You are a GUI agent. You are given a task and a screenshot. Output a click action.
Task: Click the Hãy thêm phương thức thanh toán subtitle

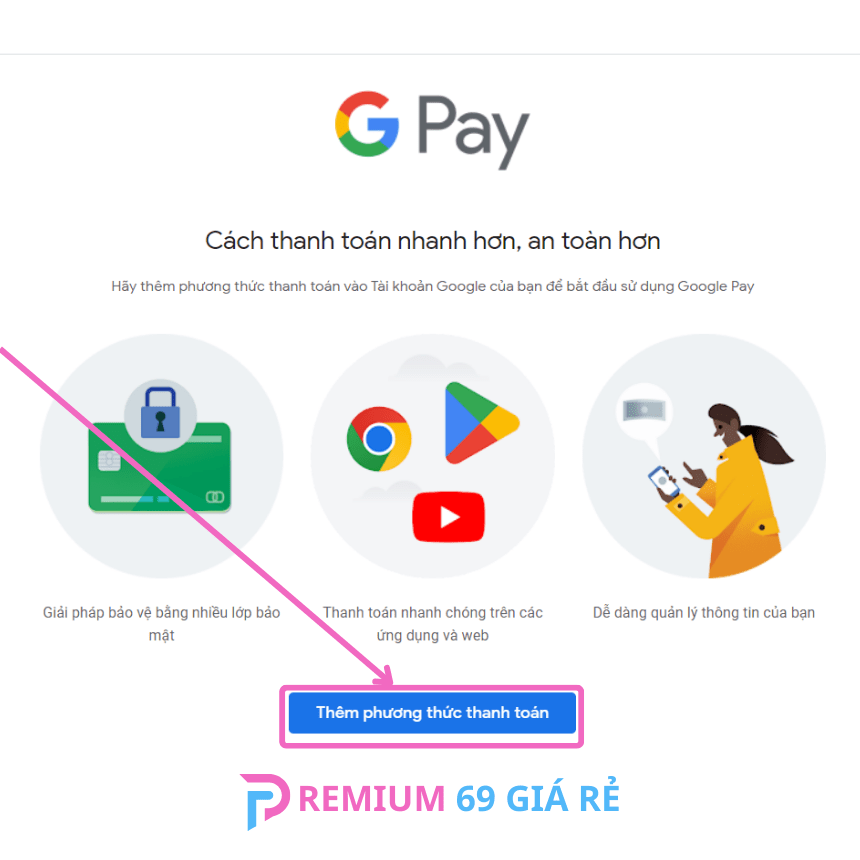tap(432, 286)
